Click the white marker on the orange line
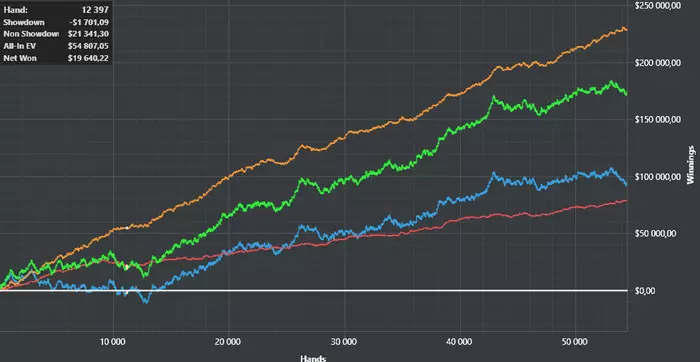This screenshot has width=700, height=362. [127, 228]
